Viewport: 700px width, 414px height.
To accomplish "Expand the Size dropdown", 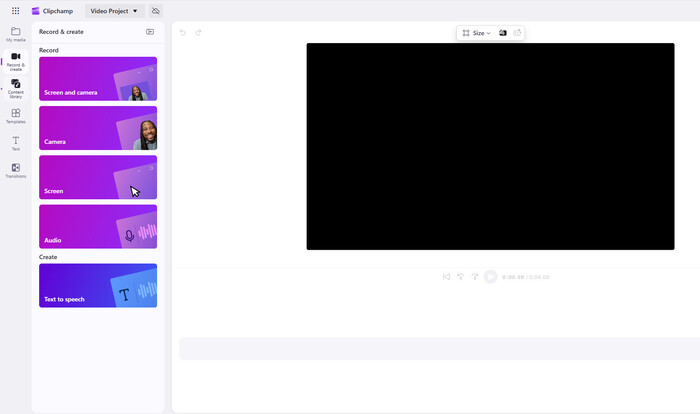I will click(x=476, y=33).
